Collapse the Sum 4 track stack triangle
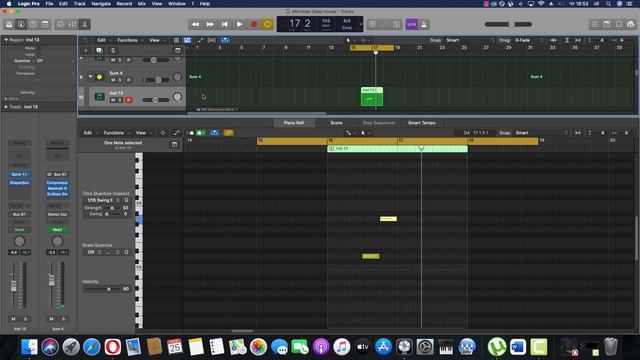 coord(91,76)
